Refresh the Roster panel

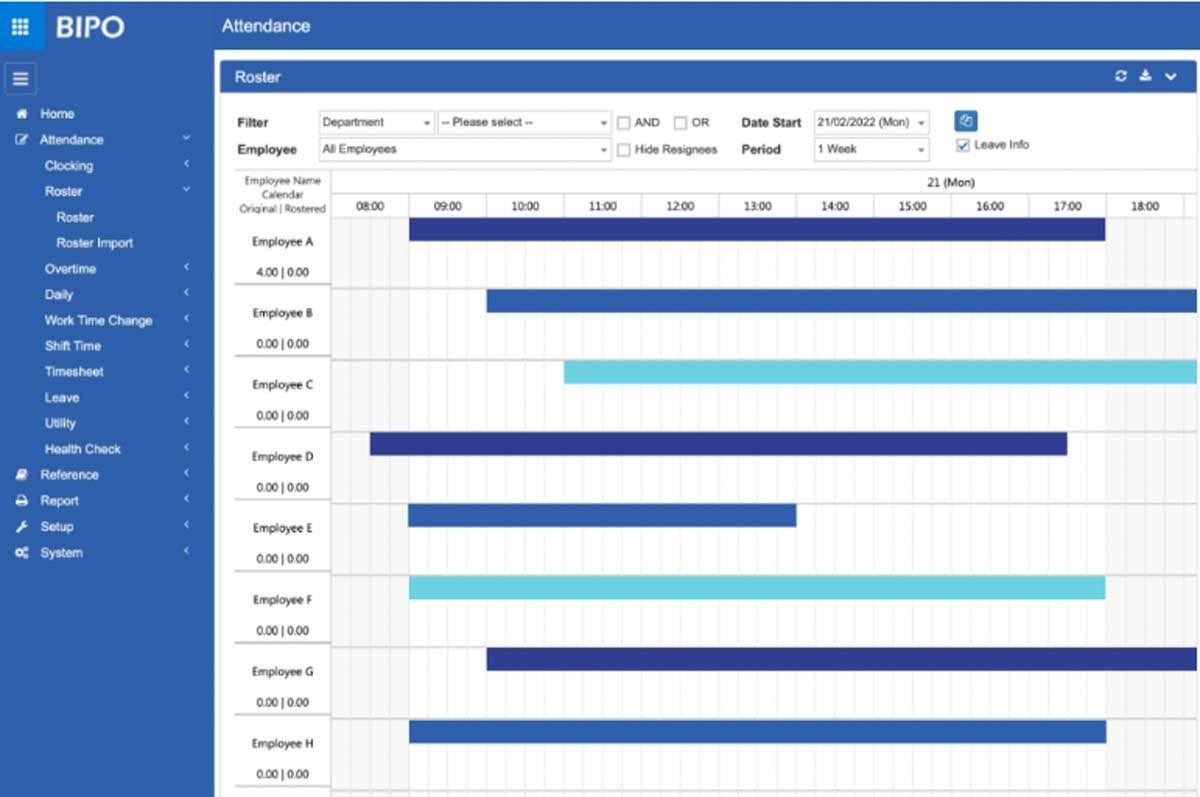tap(1121, 75)
